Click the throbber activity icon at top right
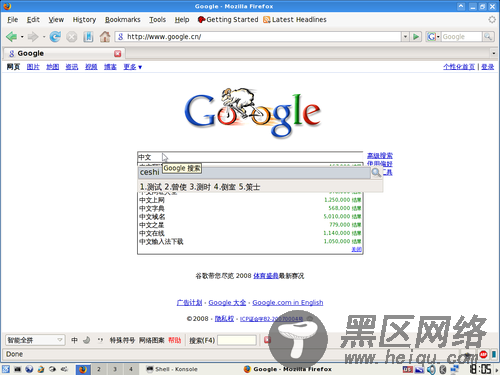 [x=492, y=20]
